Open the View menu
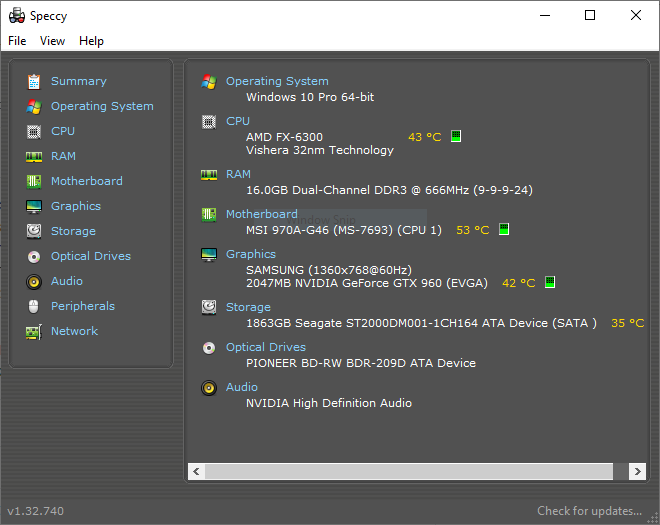This screenshot has height=525, width=660. 53,41
